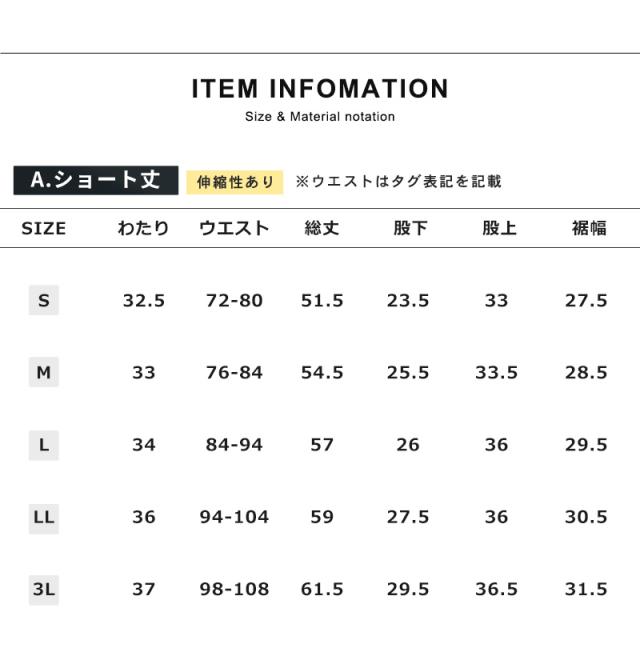Viewport: 640px width, 664px height.
Task: Click the ITEM INFOMATION title
Action: click(x=320, y=89)
